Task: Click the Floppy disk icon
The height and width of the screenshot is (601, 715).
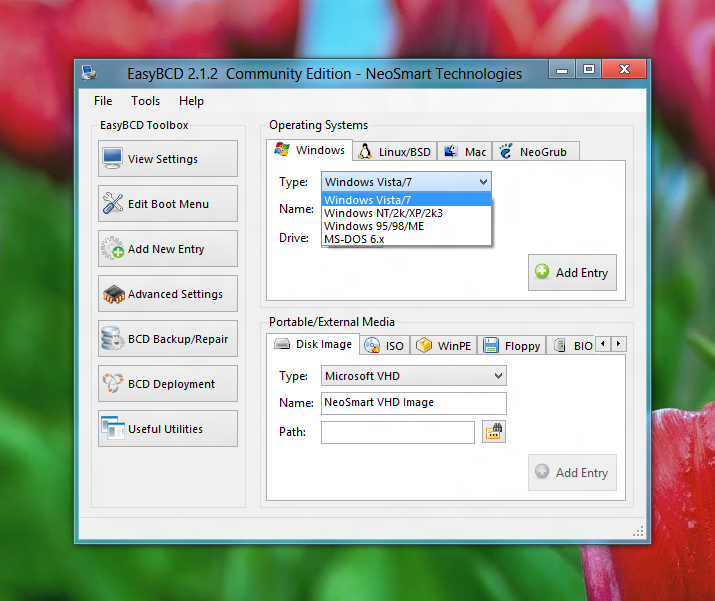Action: click(491, 345)
